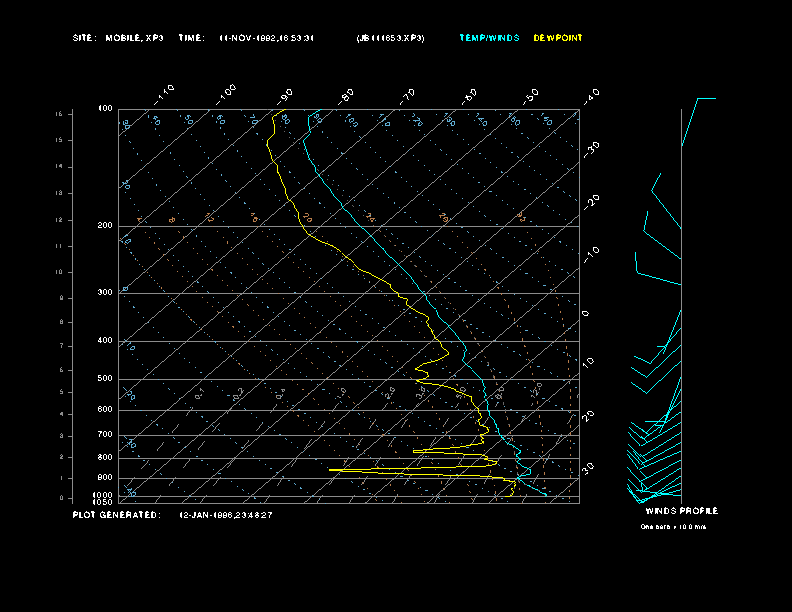Image resolution: width=792 pixels, height=612 pixels.
Task: Click the '-40' isotherm label at top right
Action: click(x=591, y=96)
